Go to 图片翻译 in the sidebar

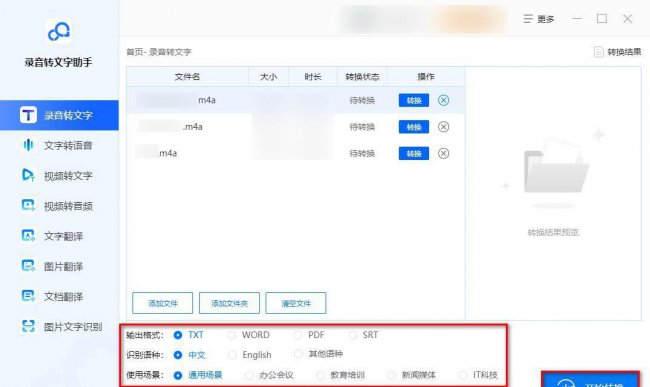pos(59,266)
